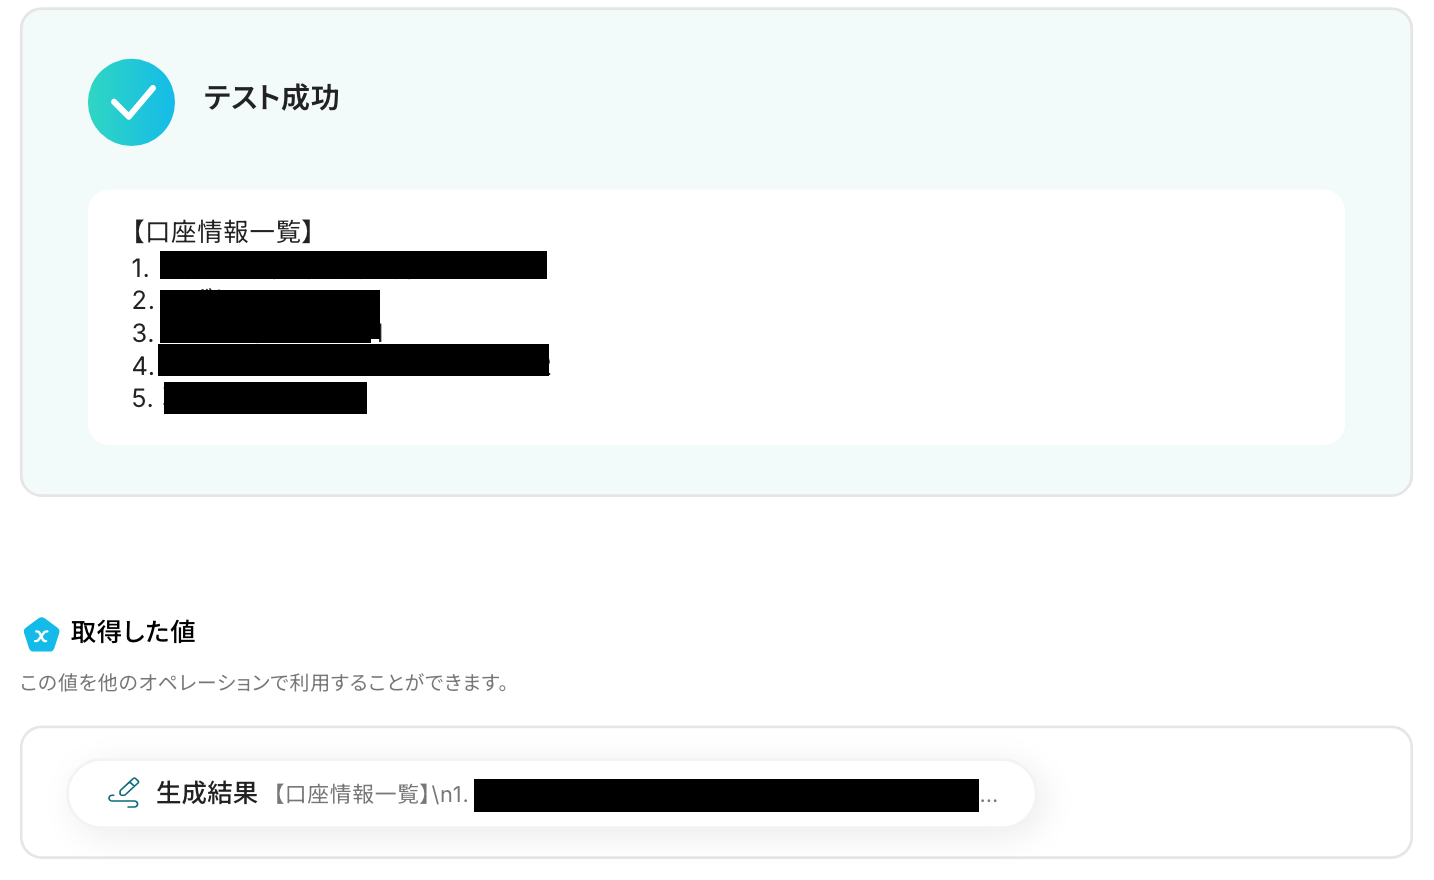Click the redacted entry beside number 5
Screen dimensions: 1434x880
click(x=265, y=398)
